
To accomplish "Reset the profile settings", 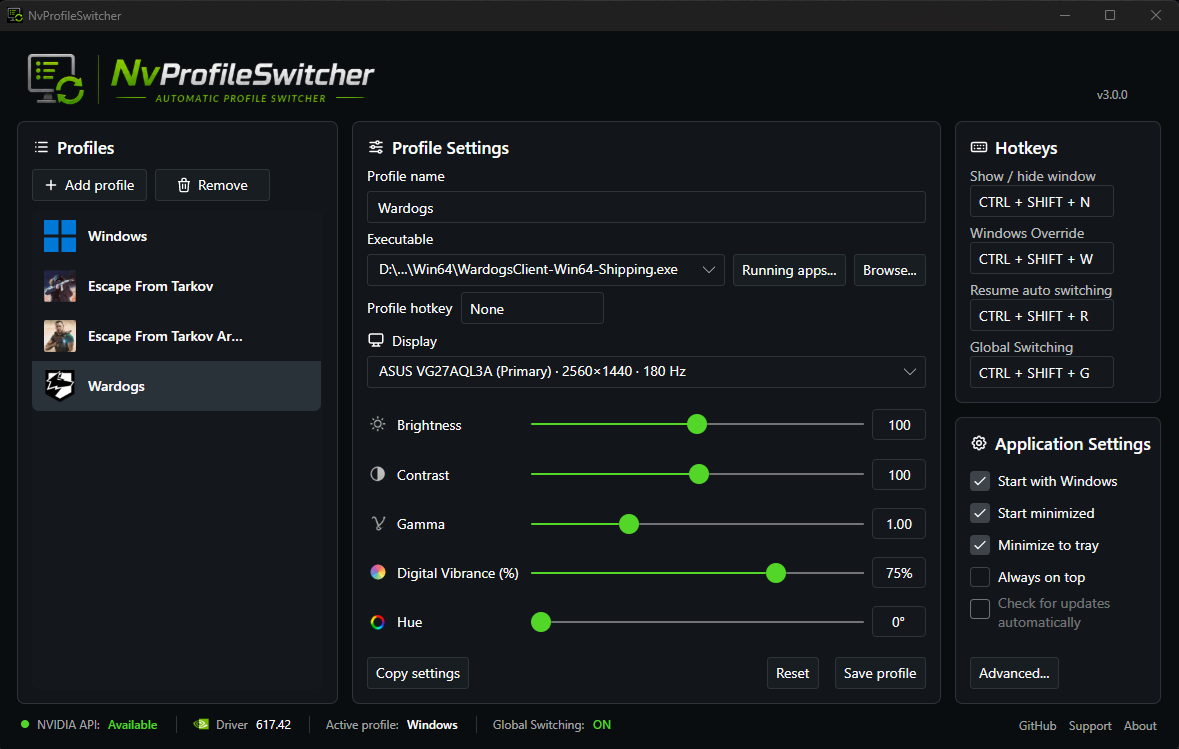I will [x=793, y=673].
